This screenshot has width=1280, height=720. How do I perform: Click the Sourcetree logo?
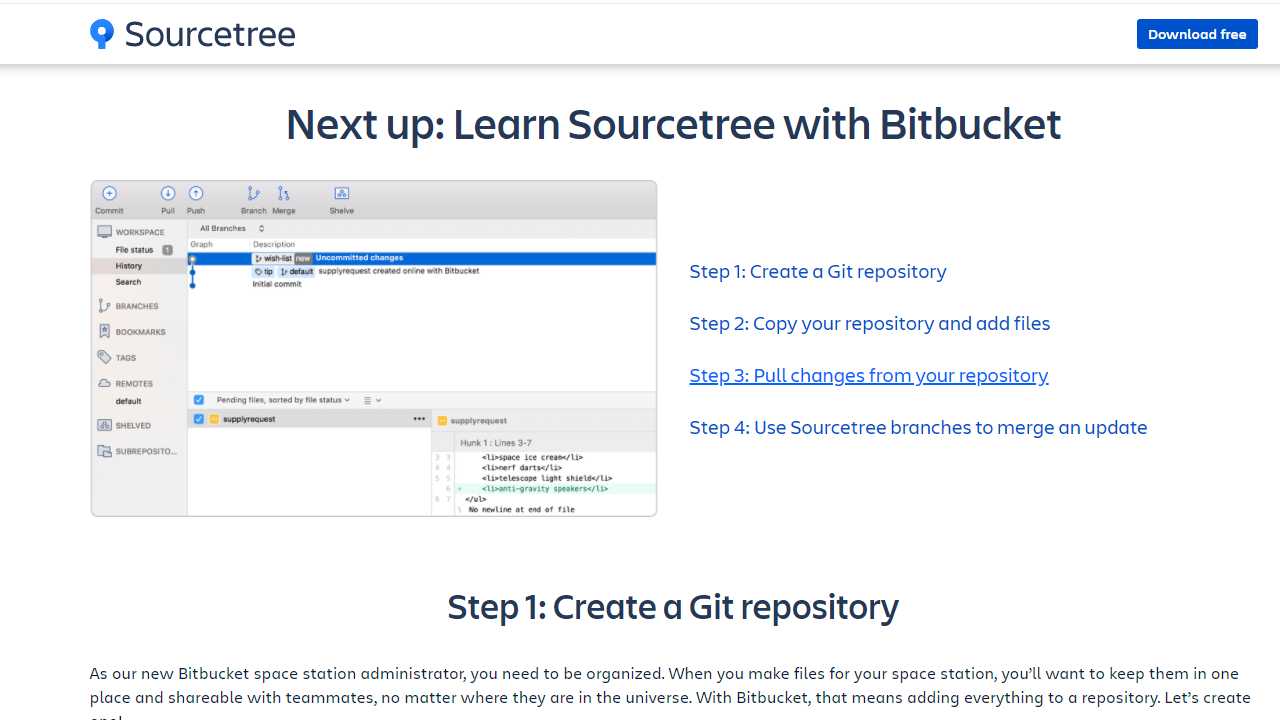pyautogui.click(x=190, y=33)
